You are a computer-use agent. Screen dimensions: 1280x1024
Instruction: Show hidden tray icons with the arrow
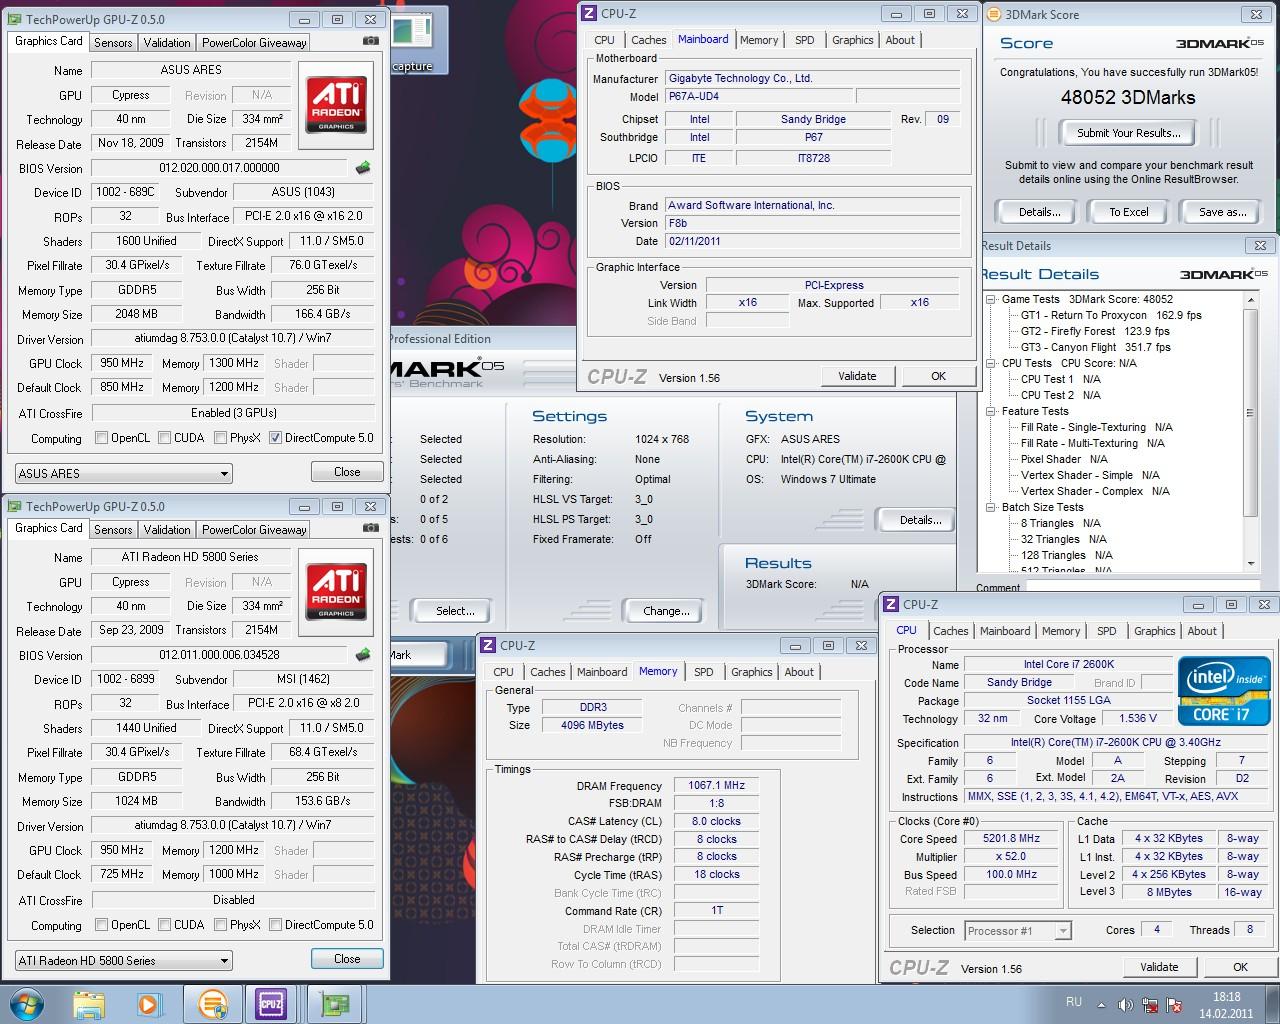pos(1101,1004)
